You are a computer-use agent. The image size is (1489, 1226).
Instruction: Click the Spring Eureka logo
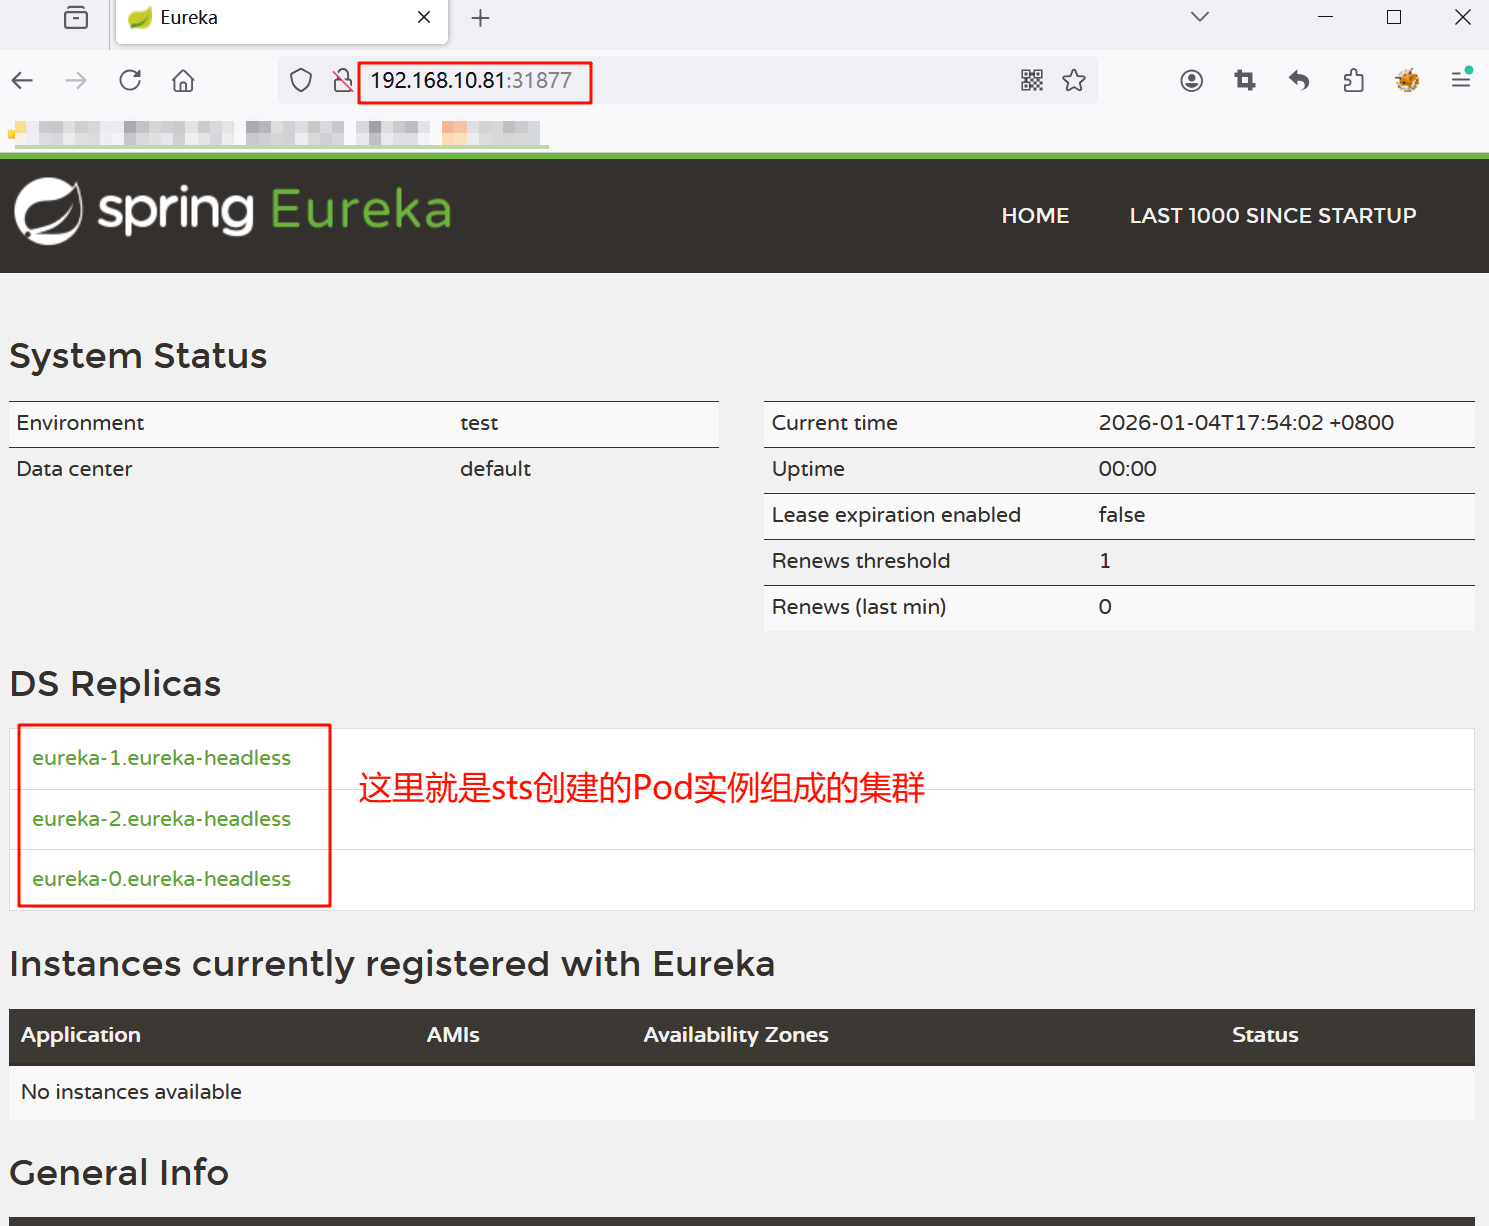coord(233,211)
